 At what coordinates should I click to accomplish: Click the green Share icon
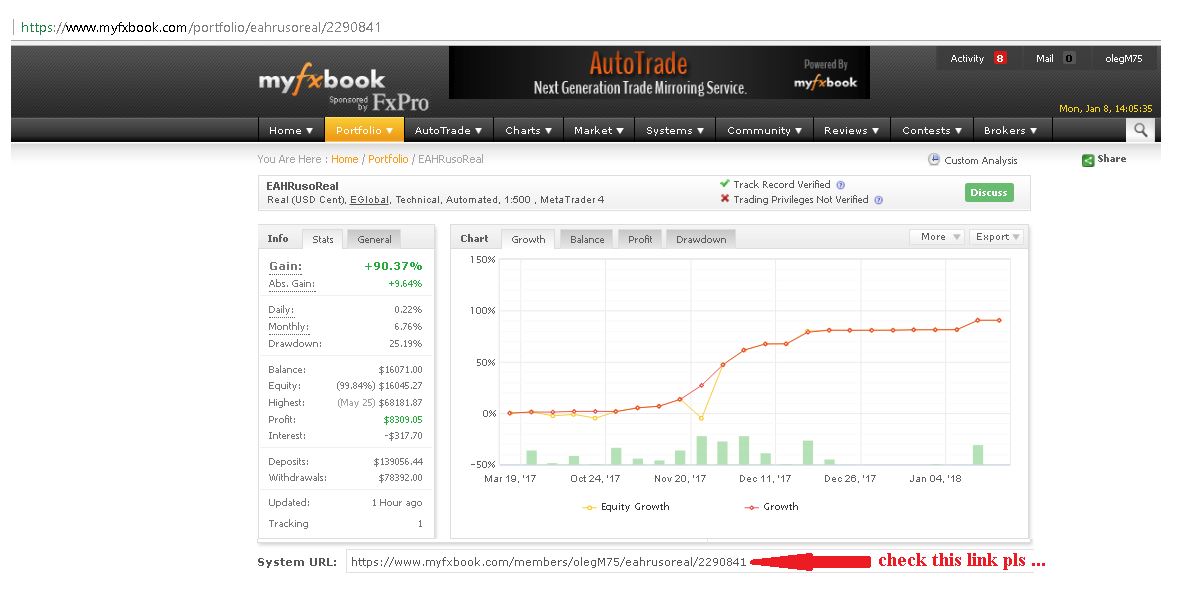[1087, 160]
